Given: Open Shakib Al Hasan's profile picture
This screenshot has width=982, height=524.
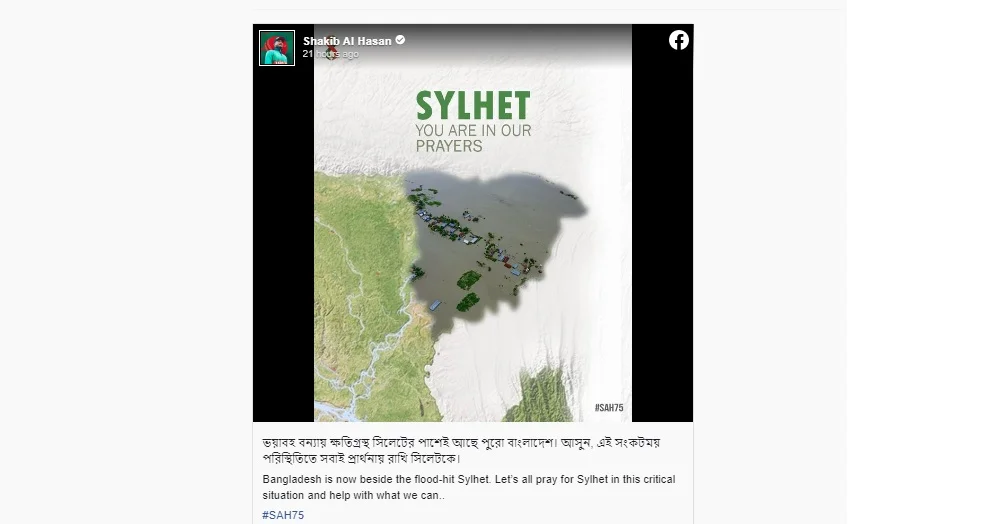Looking at the screenshot, I should [x=277, y=48].
